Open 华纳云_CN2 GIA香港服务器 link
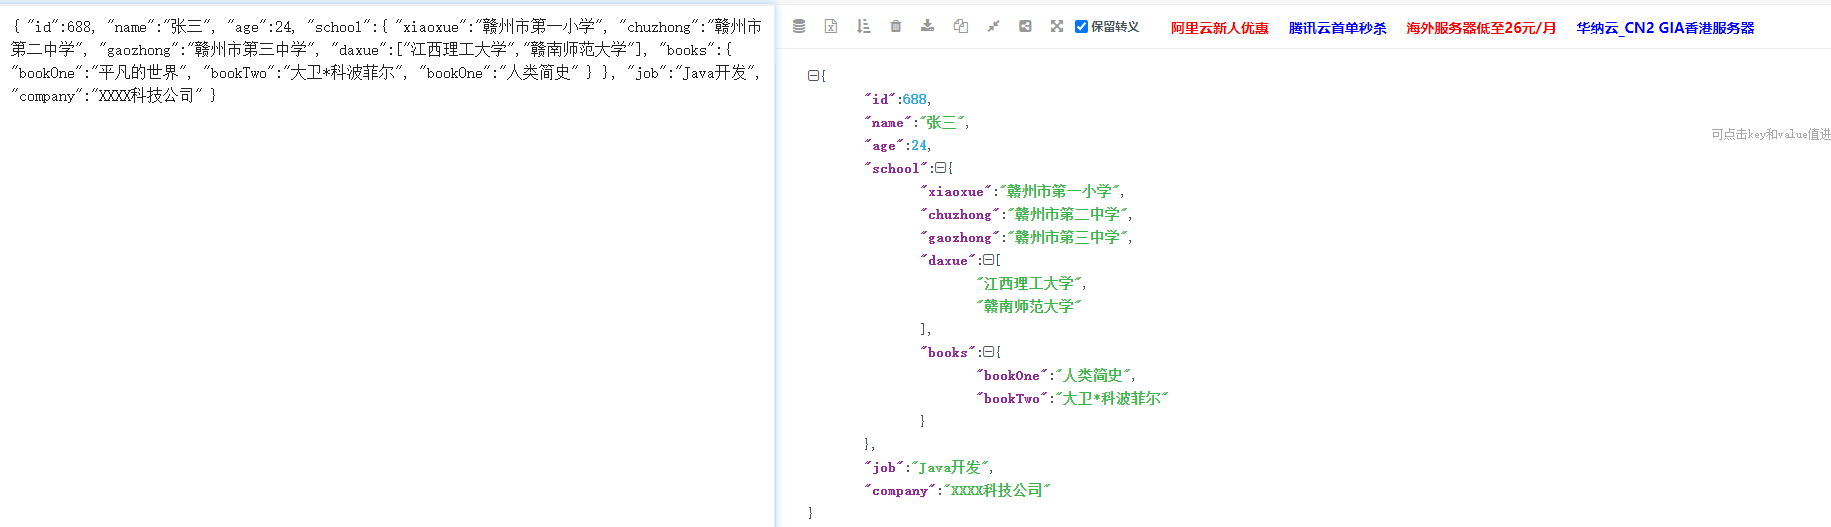 point(1666,28)
